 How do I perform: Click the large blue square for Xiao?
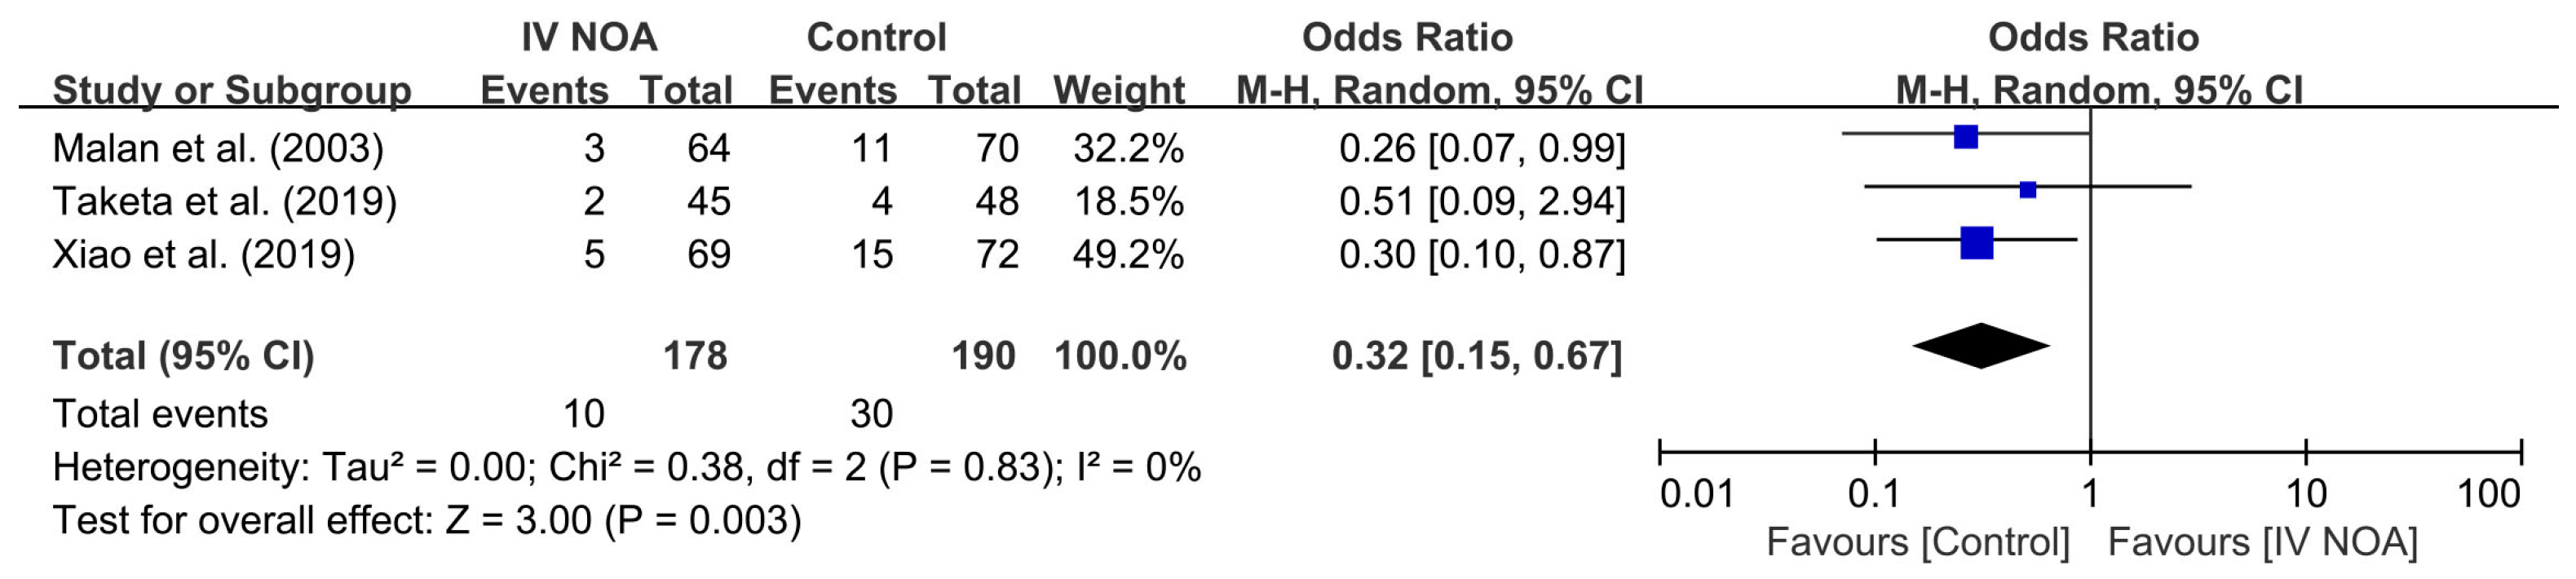point(1977,243)
